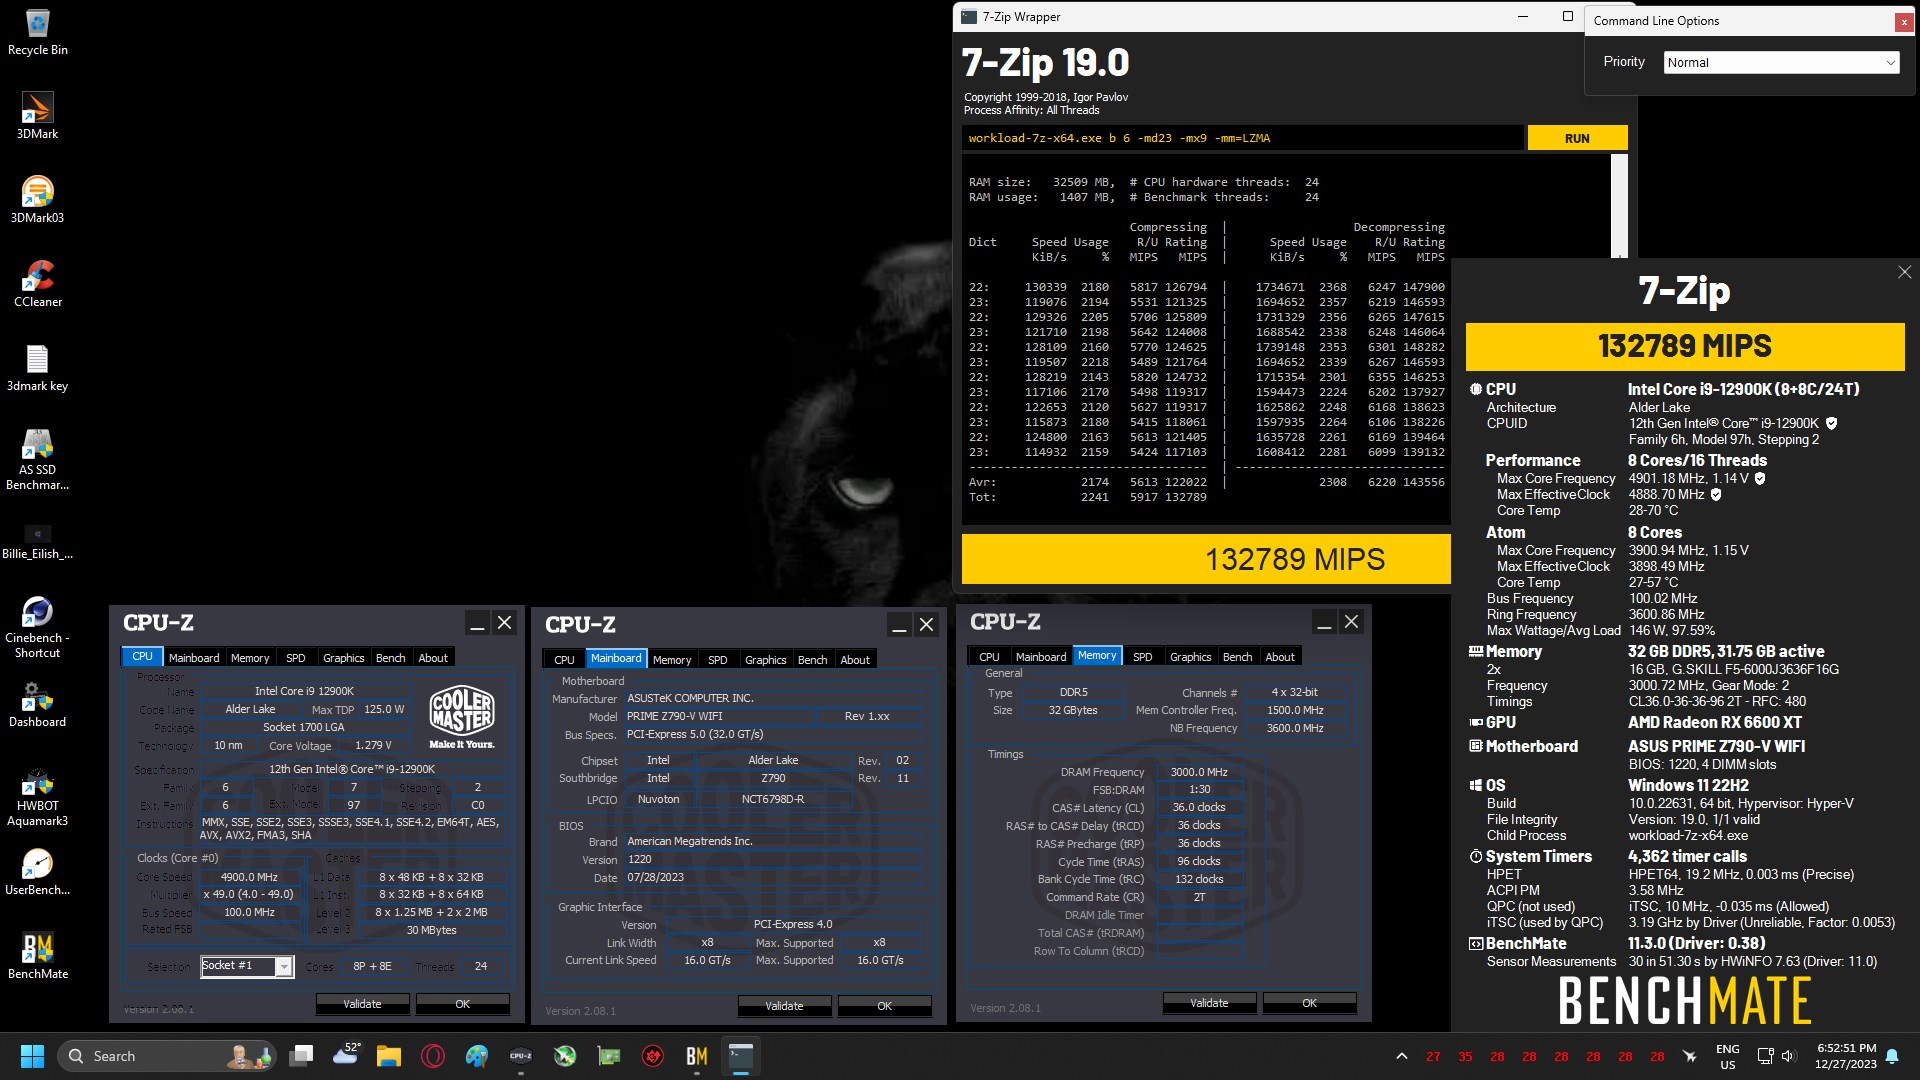Open the clock showing 6:52:51 PM
The width and height of the screenshot is (1920, 1080).
click(1846, 1056)
